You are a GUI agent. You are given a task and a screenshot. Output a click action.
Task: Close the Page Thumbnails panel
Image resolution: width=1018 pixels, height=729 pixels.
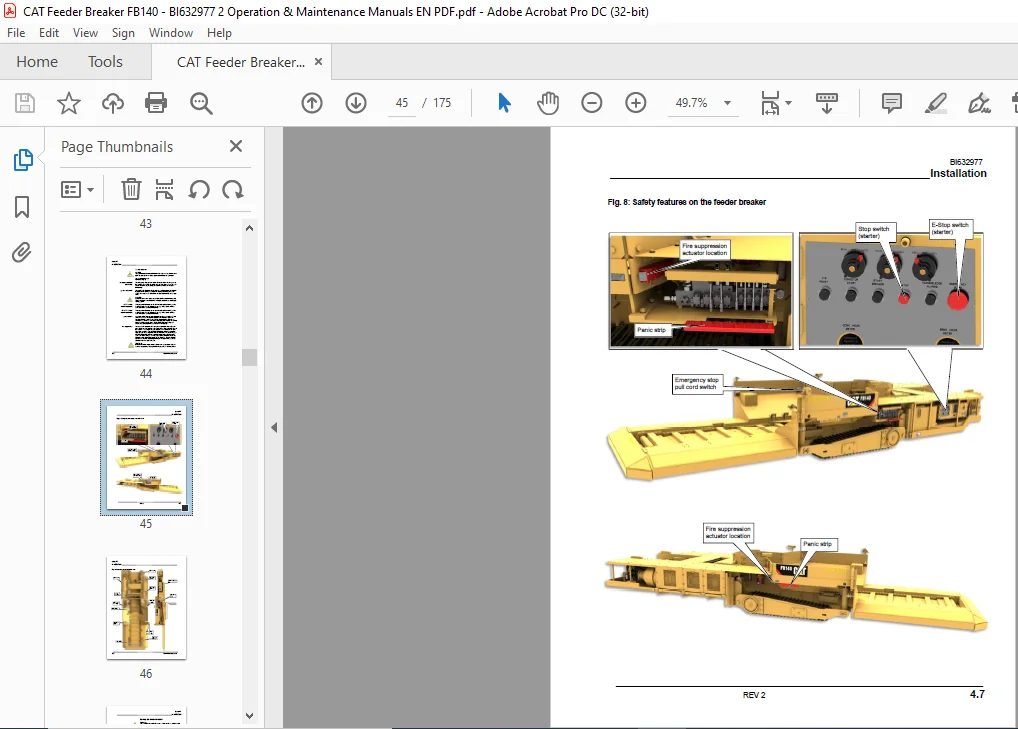[x=236, y=146]
